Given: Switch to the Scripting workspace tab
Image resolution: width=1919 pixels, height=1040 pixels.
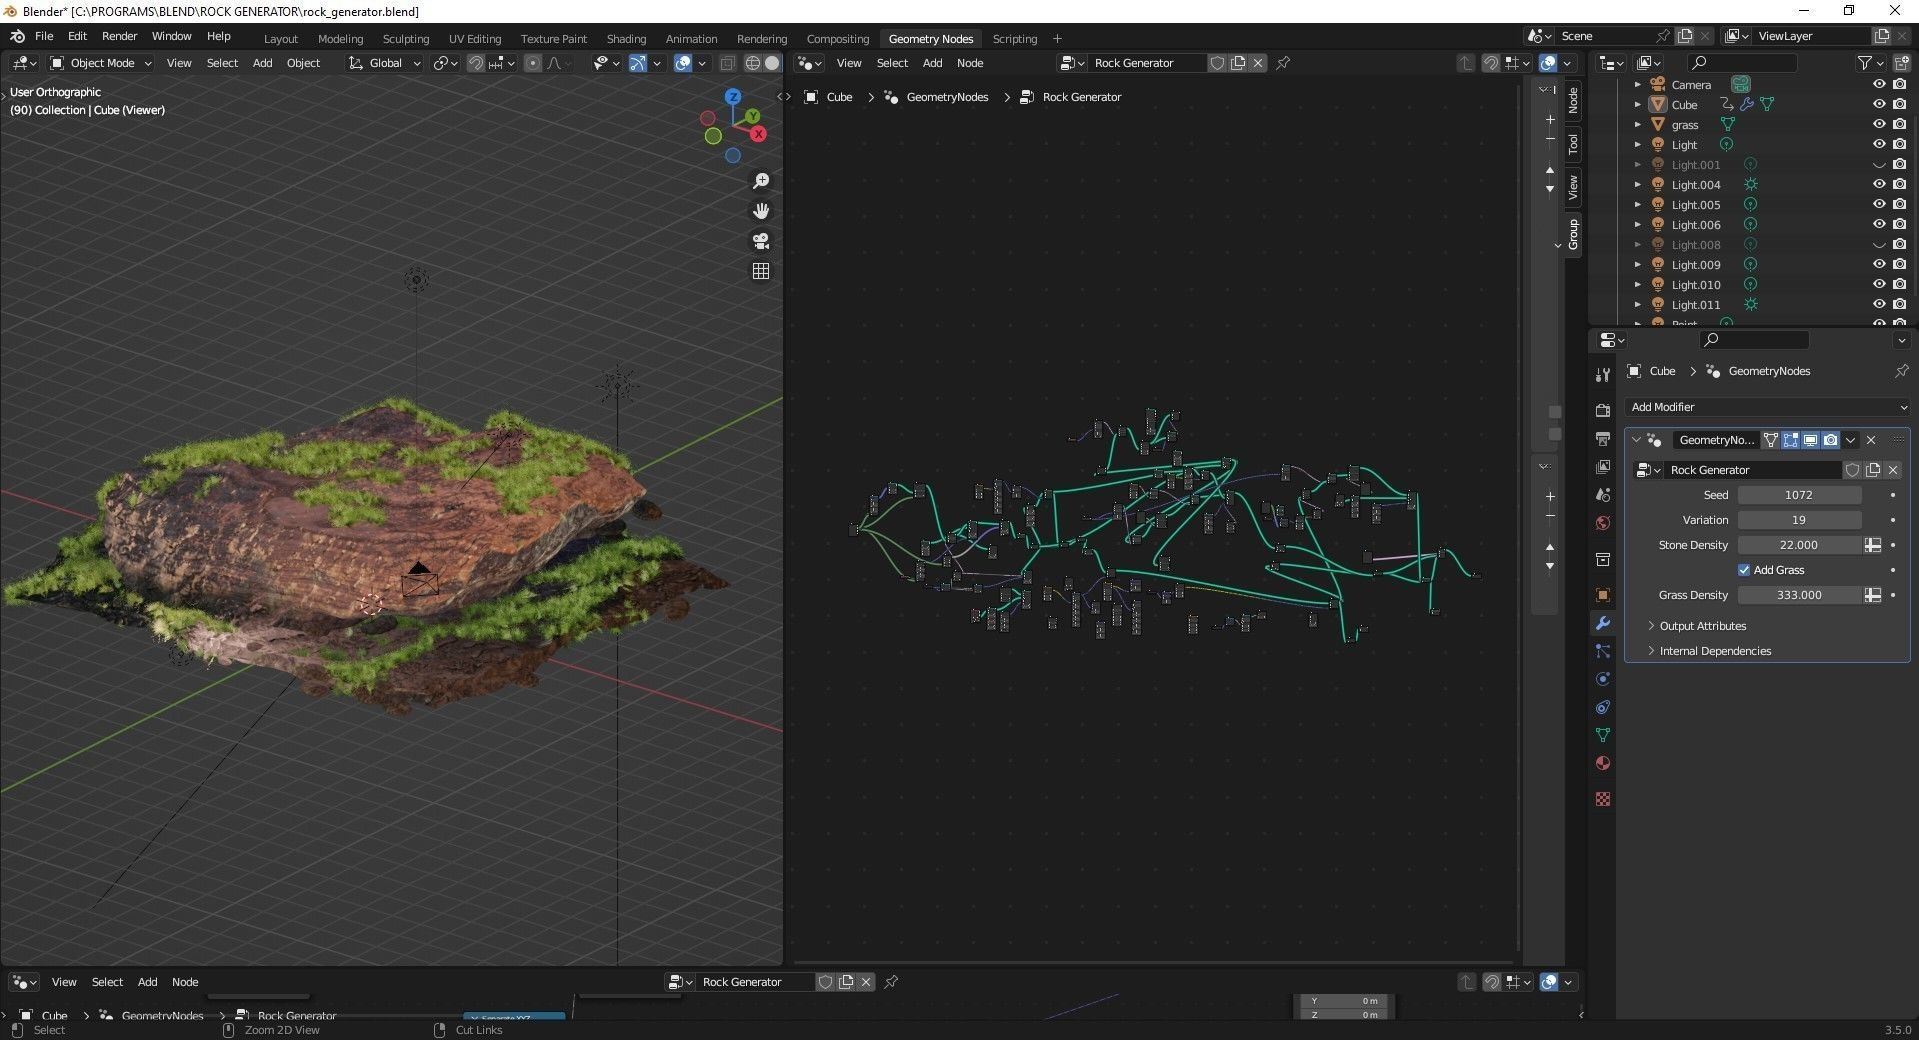Looking at the screenshot, I should tap(1014, 39).
